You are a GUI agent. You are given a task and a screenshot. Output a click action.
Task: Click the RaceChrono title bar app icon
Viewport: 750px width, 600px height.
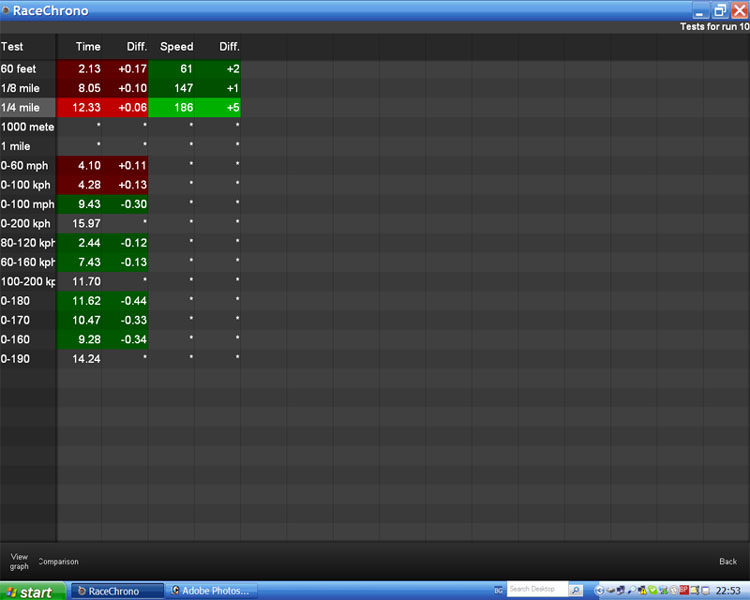tap(6, 11)
